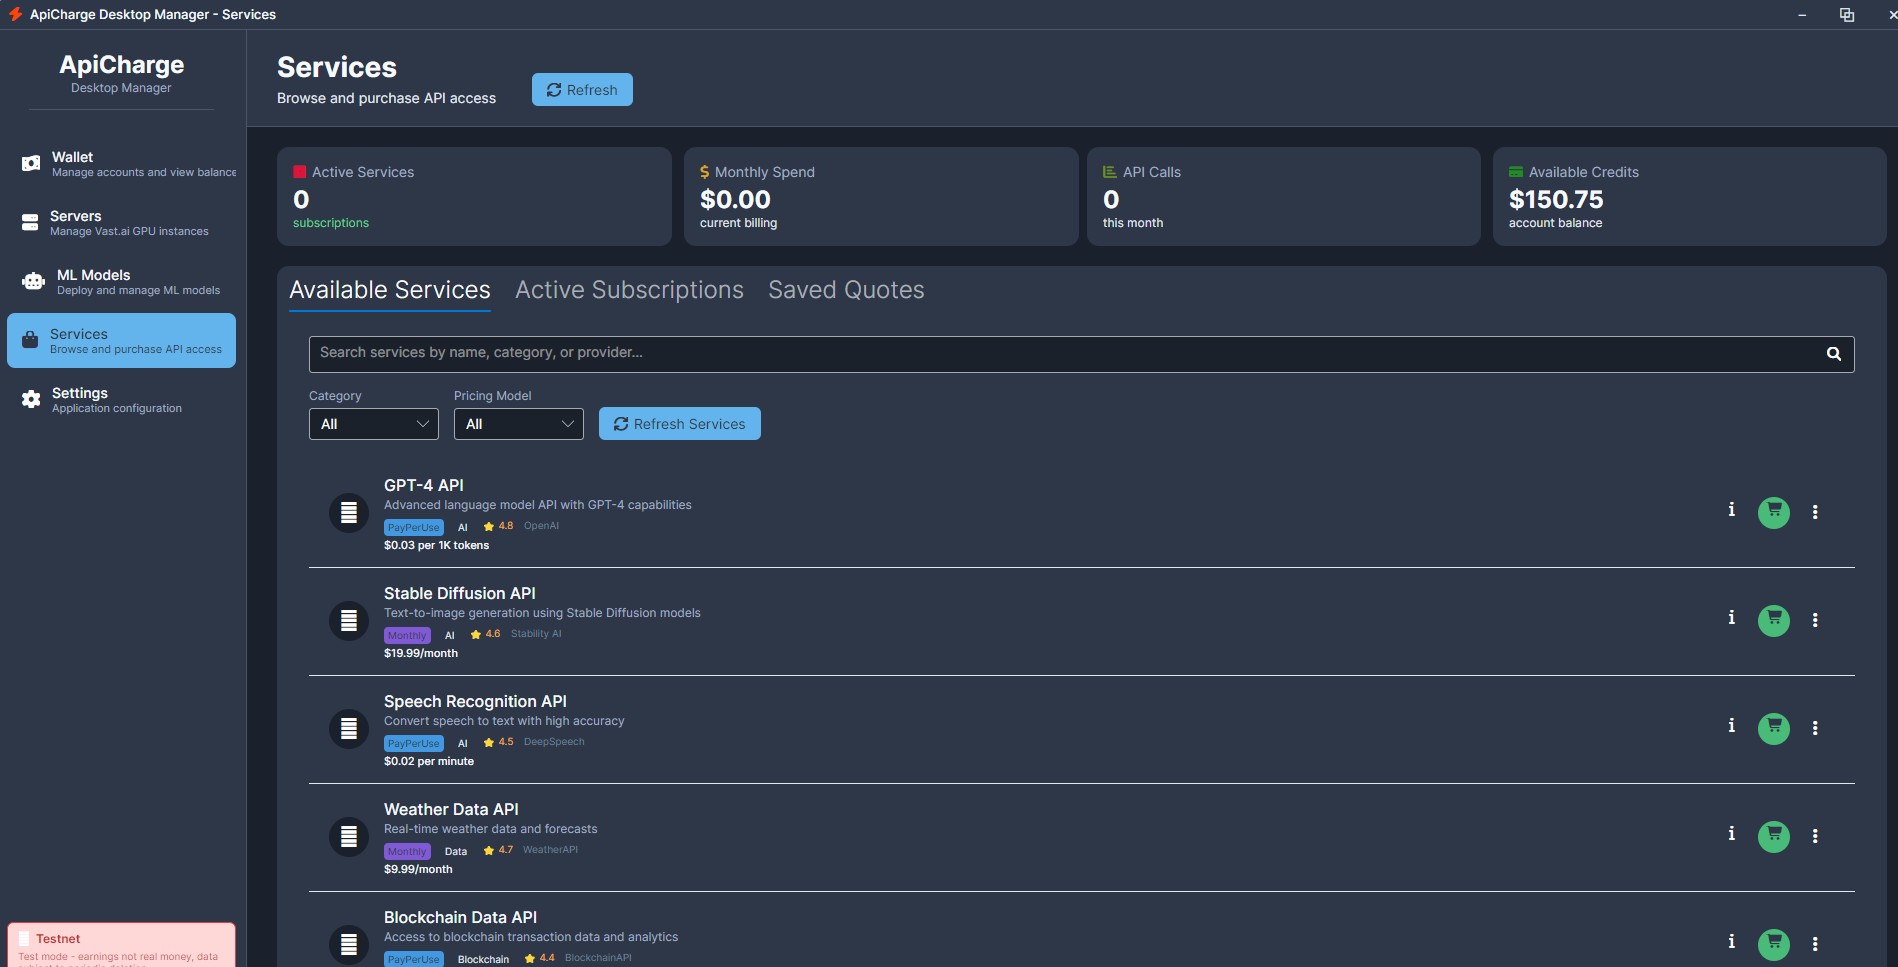This screenshot has width=1898, height=967.
Task: Switch to the Active Subscriptions tab
Action: point(629,290)
